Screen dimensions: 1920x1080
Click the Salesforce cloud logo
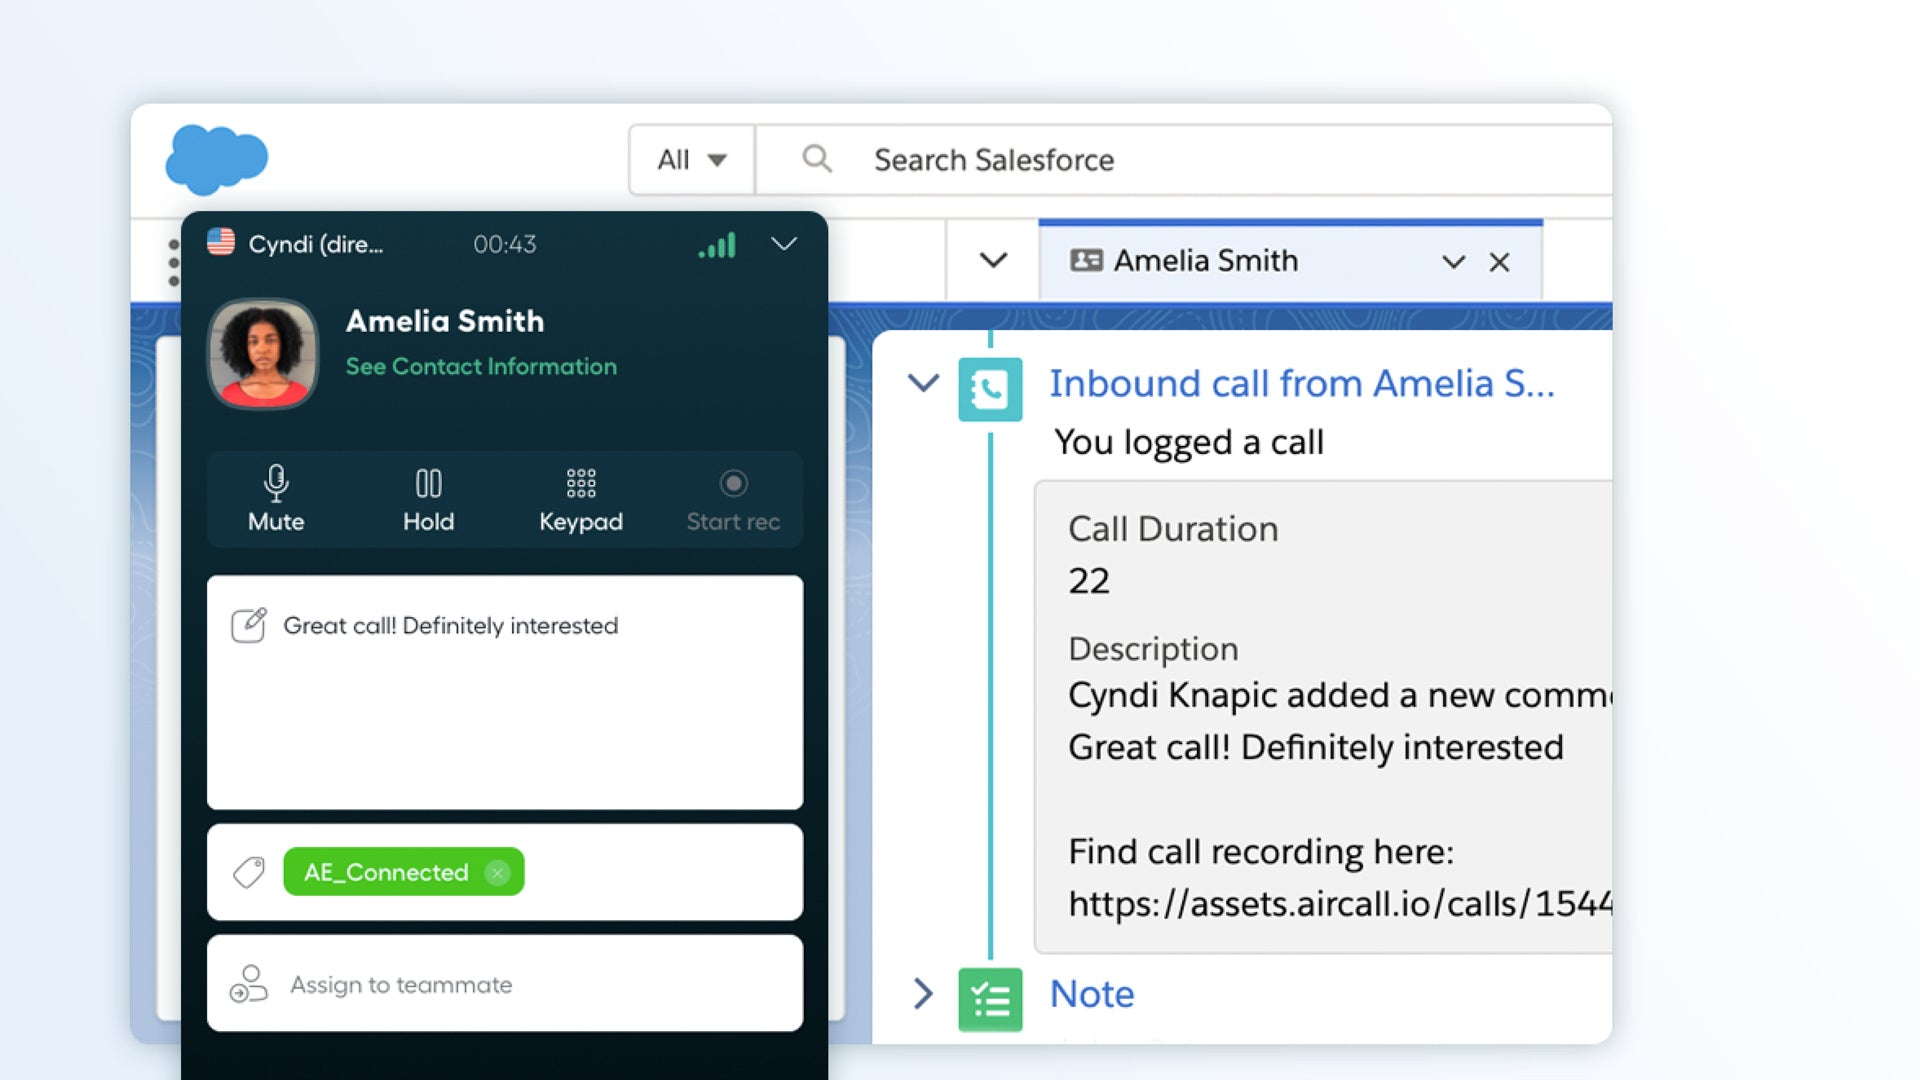coord(216,159)
